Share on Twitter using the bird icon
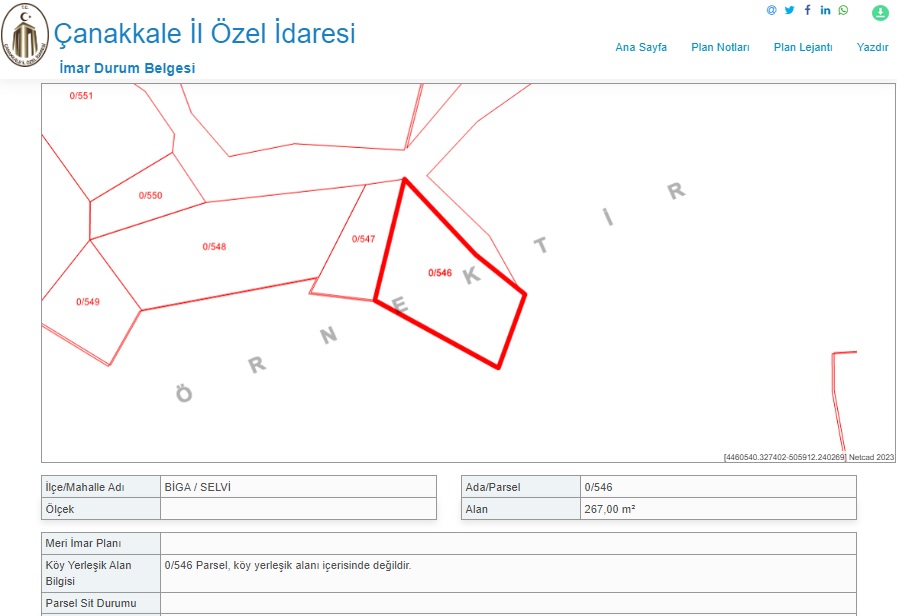 (789, 10)
